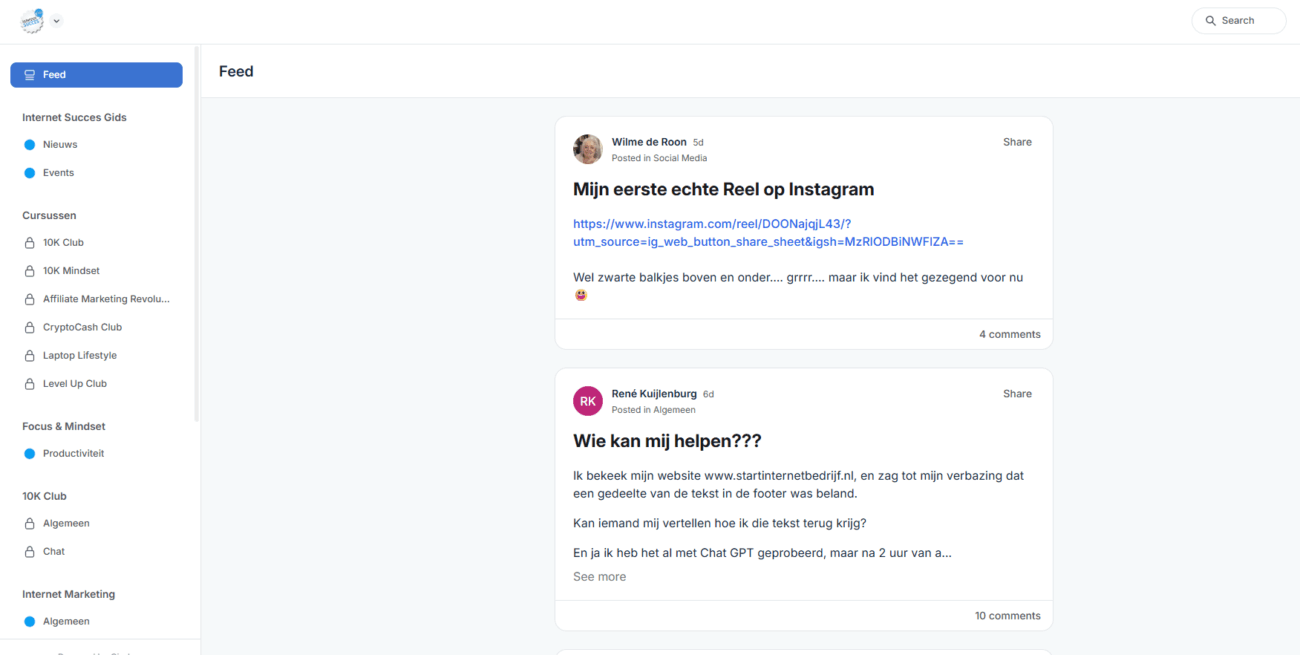Click the Feed icon in the sidebar

pos(29,75)
